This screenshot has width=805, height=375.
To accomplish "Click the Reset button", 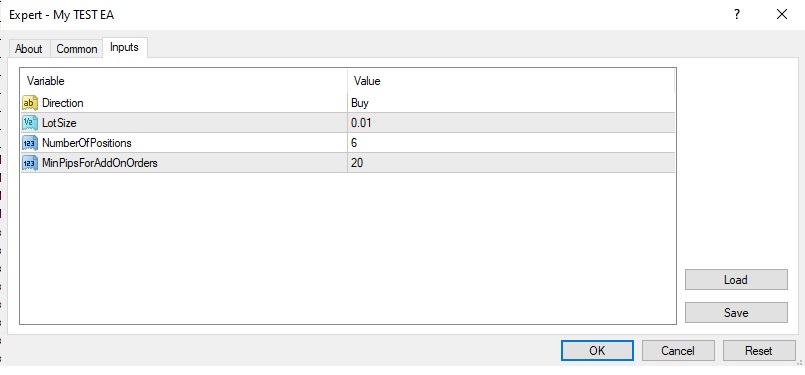I will point(759,351).
